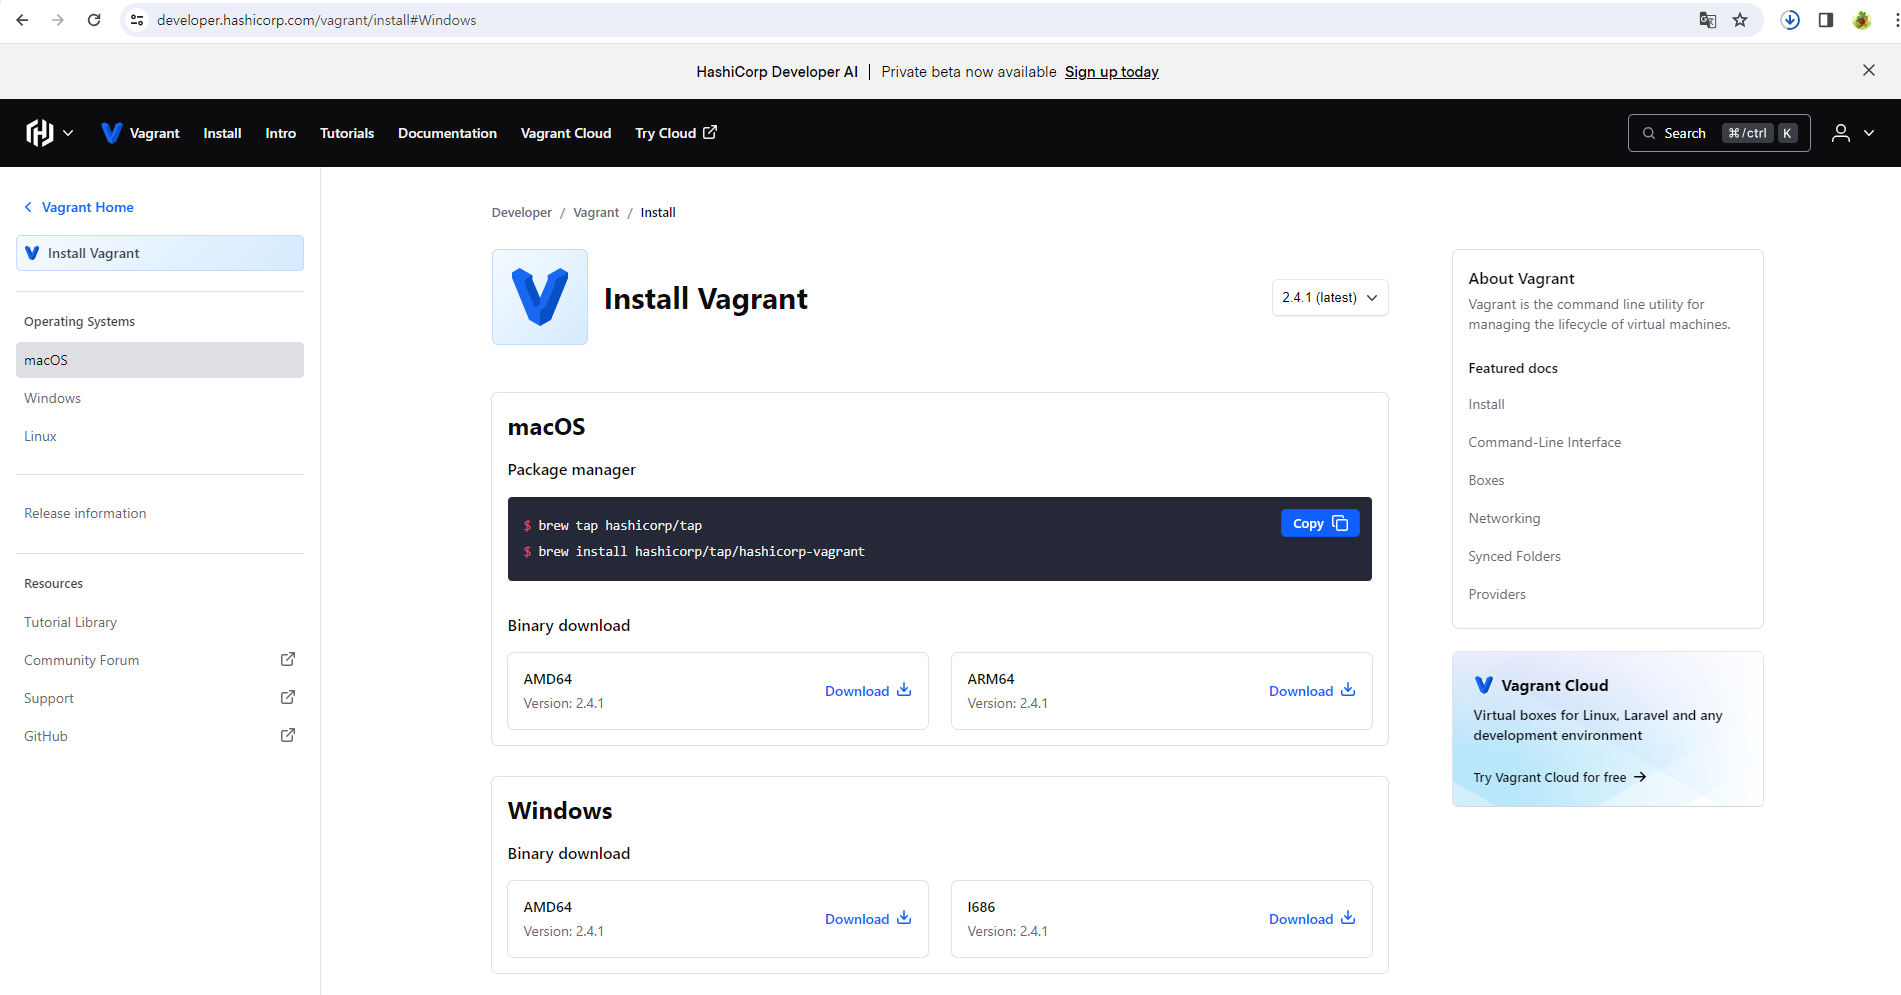The width and height of the screenshot is (1901, 995).
Task: Open the Tutorials nav item
Action: [347, 133]
